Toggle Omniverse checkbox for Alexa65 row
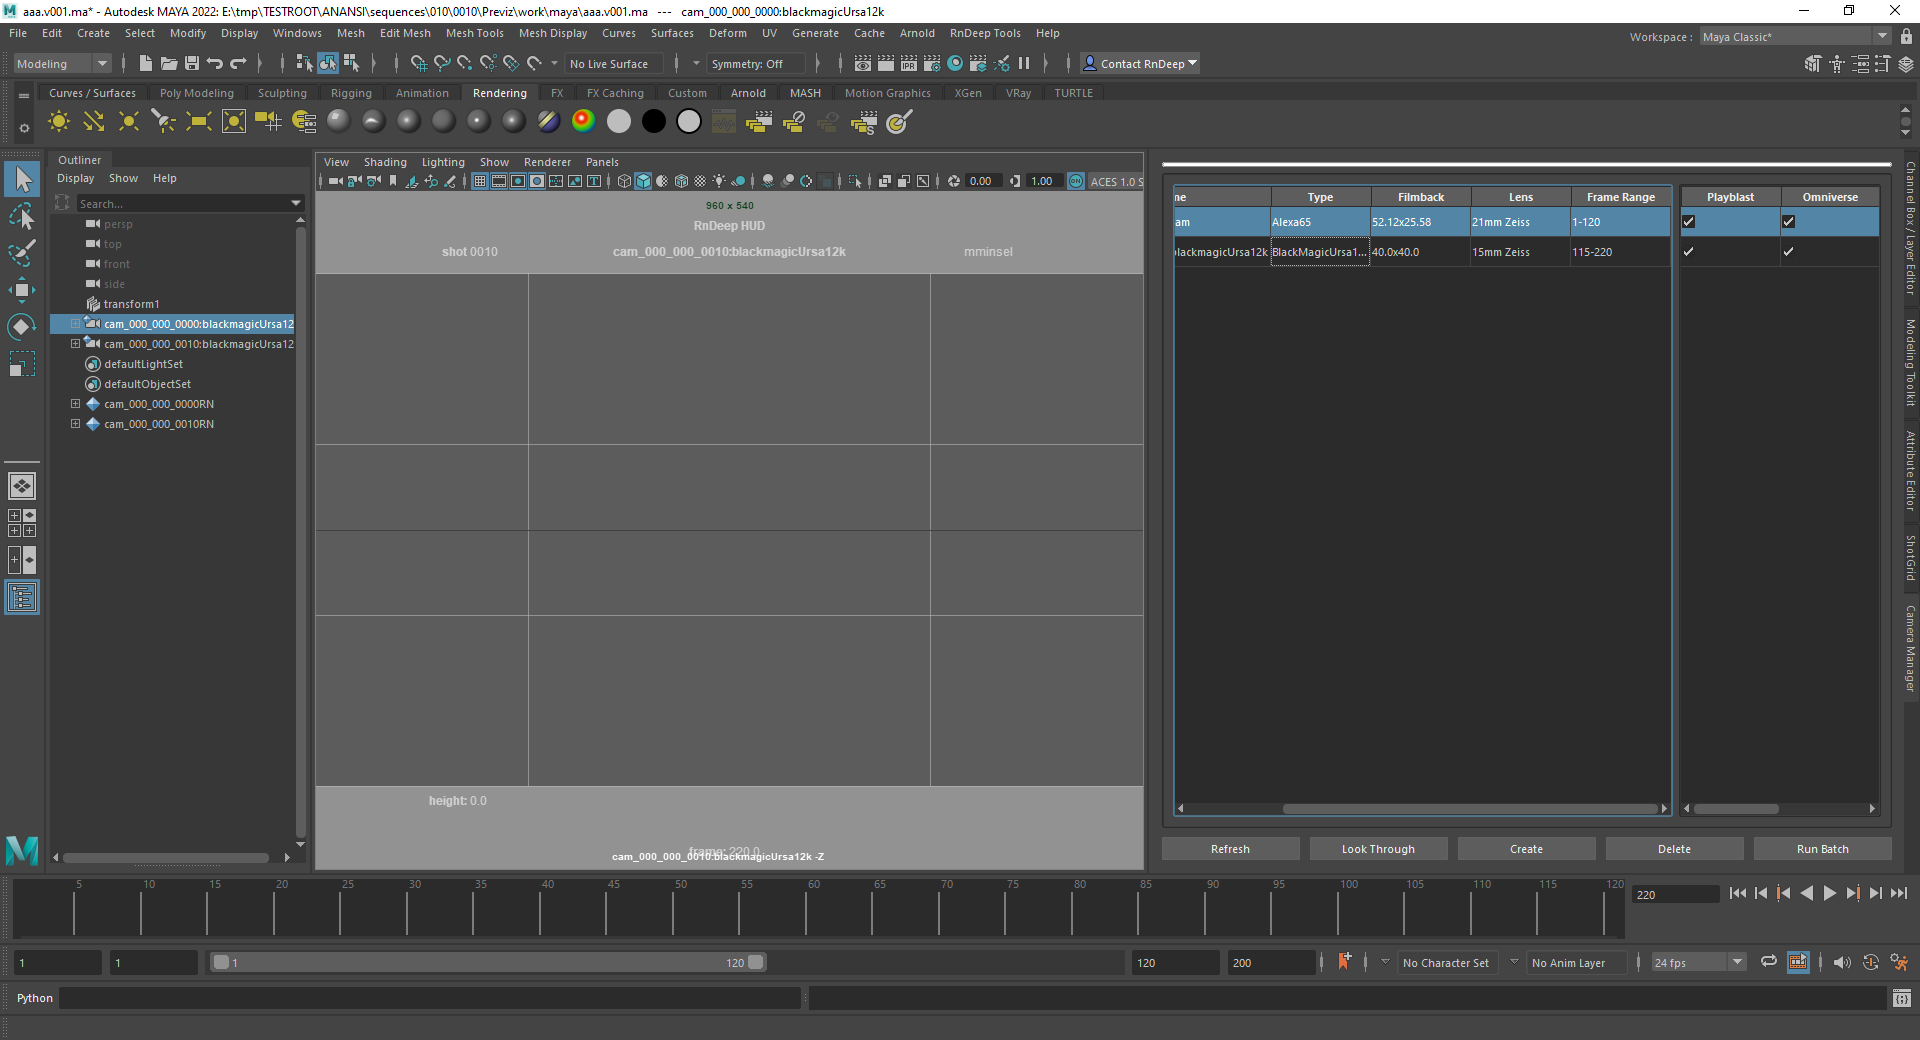 (x=1789, y=222)
